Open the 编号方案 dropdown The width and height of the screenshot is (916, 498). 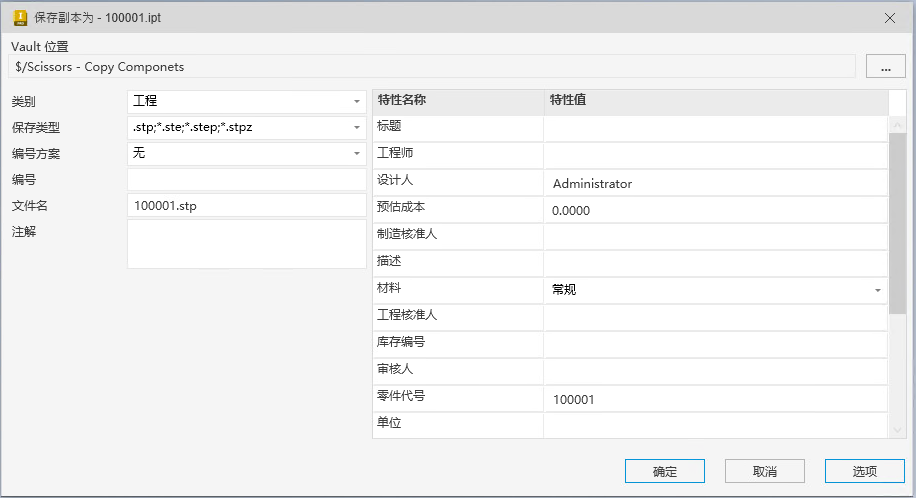(357, 153)
